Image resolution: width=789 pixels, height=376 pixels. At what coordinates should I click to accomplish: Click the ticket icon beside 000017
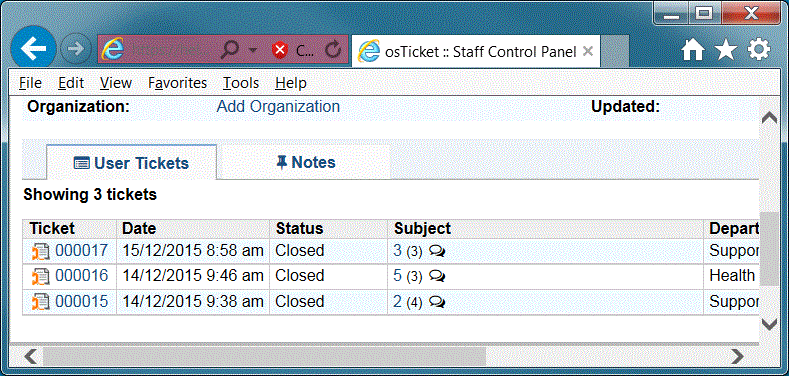click(40, 251)
